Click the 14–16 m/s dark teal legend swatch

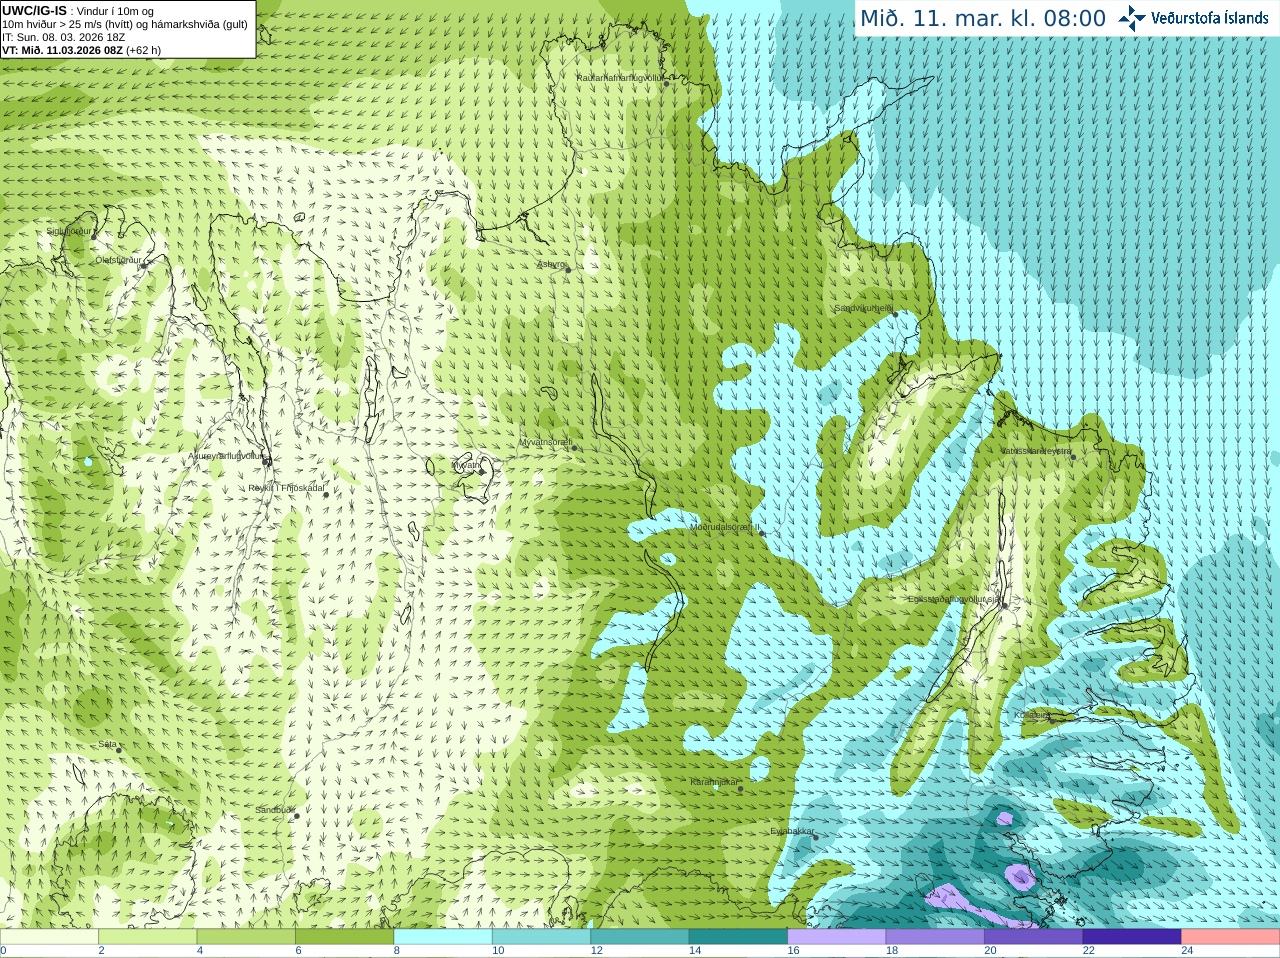click(x=738, y=937)
